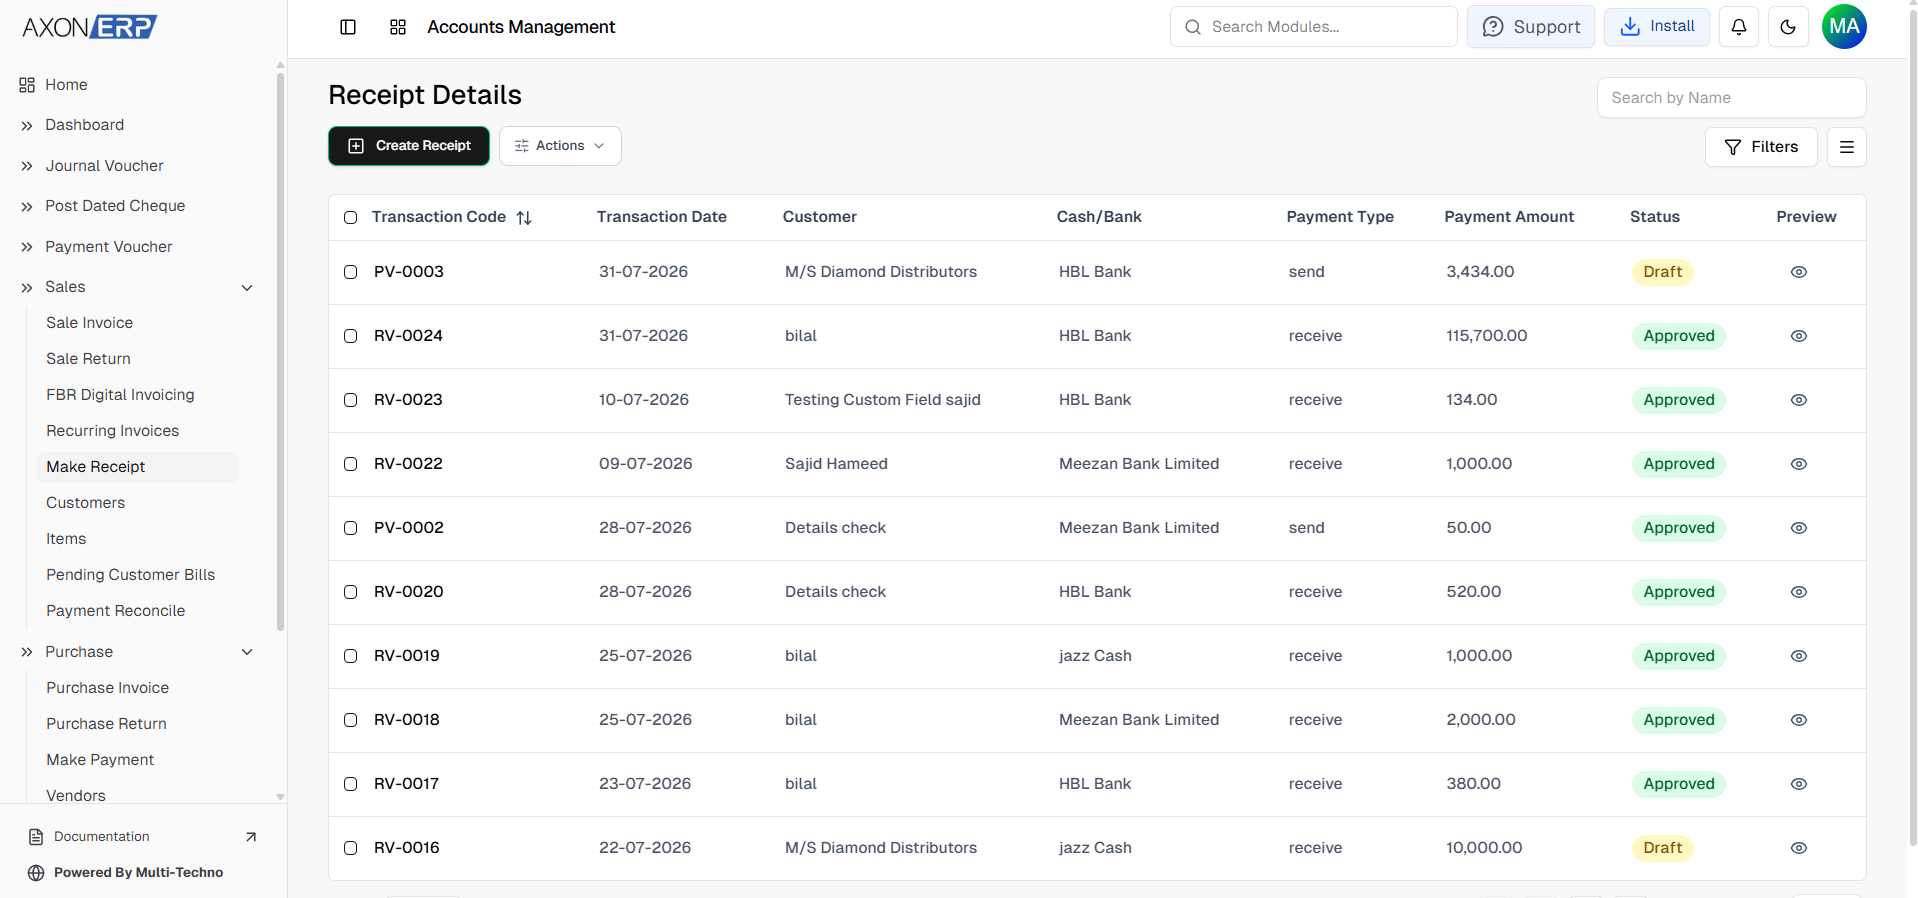Open the Actions dropdown
This screenshot has width=1918, height=898.
tap(560, 146)
